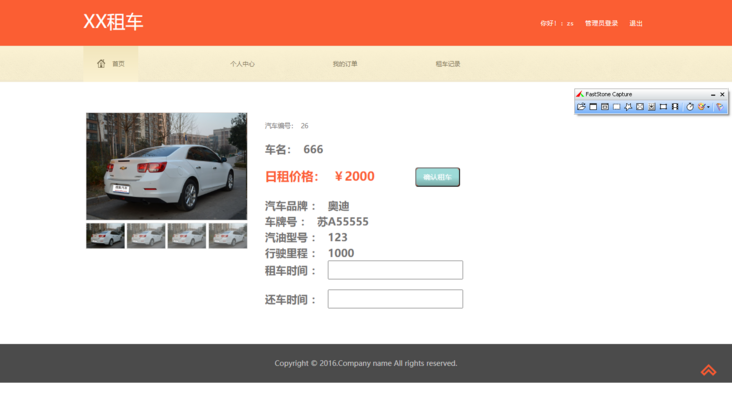The width and height of the screenshot is (732, 401).
Task: Focus the 租车时间 input field
Action: tap(395, 270)
